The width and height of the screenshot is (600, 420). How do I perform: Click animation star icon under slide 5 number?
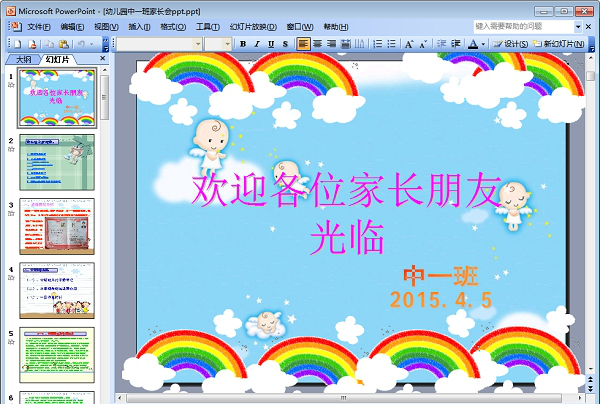click(x=11, y=342)
